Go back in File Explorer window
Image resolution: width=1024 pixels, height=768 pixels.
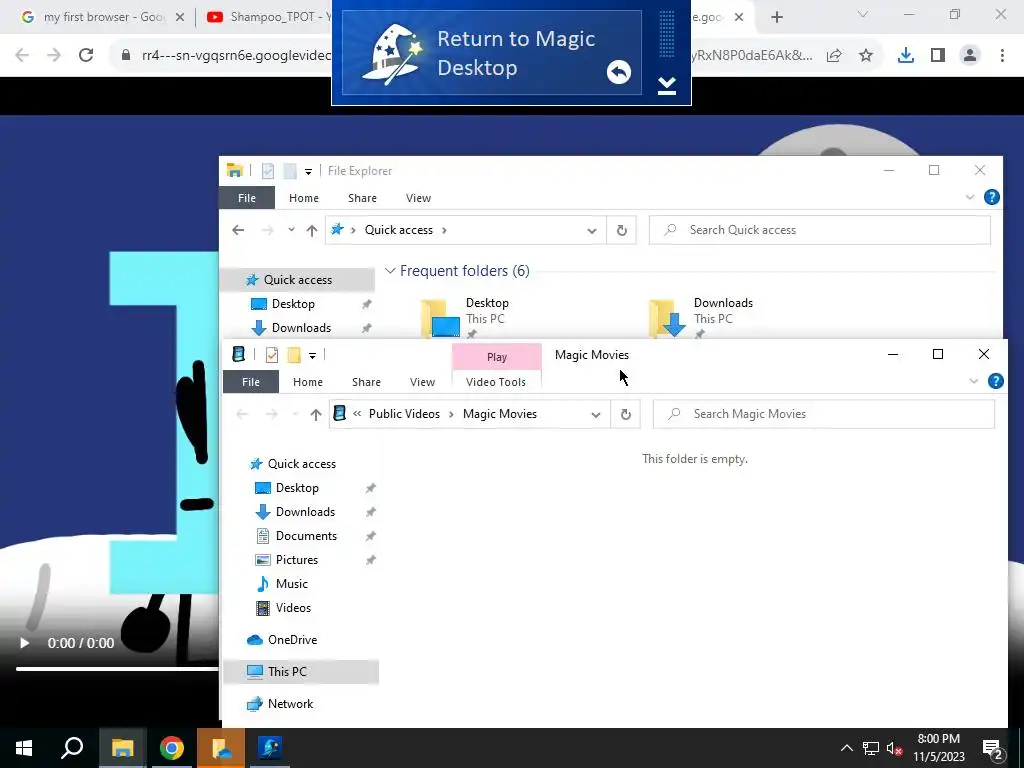238,230
